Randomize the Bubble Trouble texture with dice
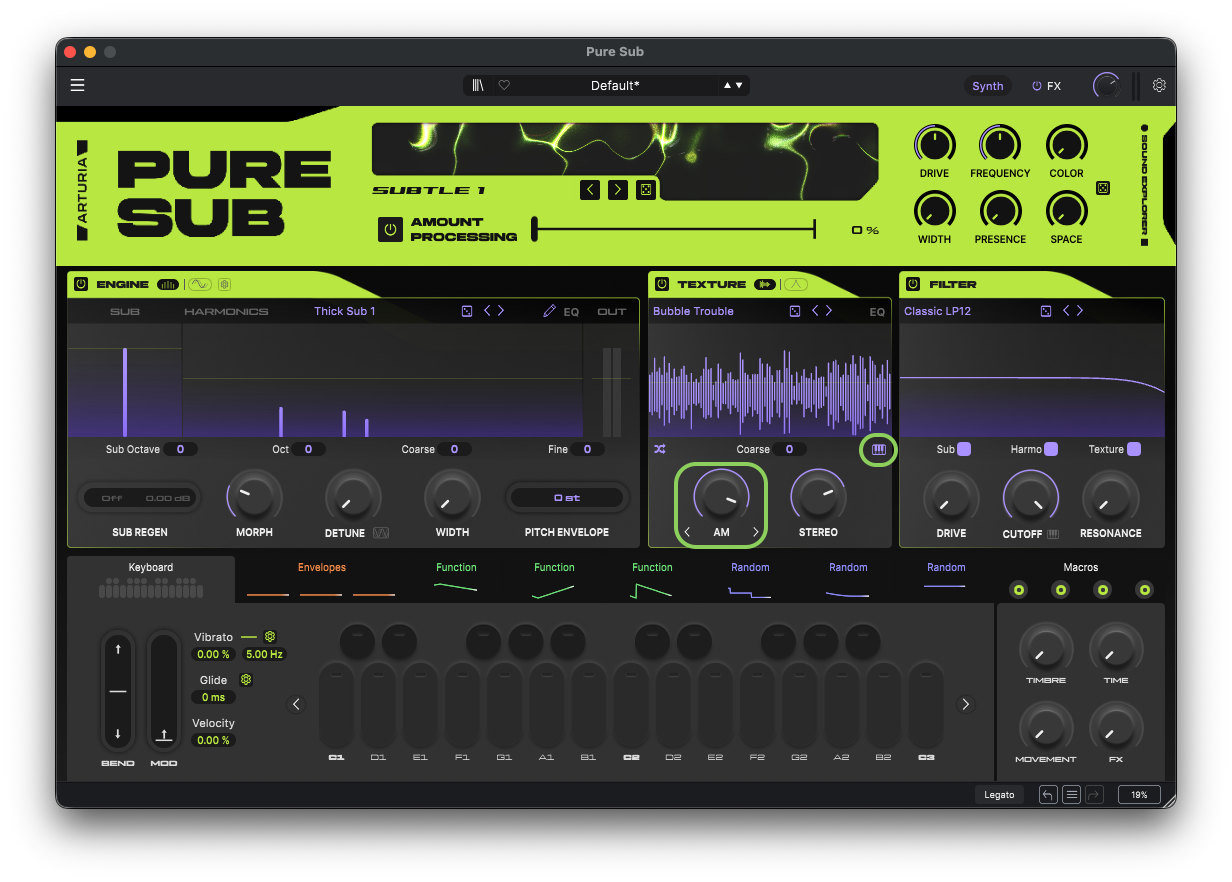The height and width of the screenshot is (882, 1232). 795,311
